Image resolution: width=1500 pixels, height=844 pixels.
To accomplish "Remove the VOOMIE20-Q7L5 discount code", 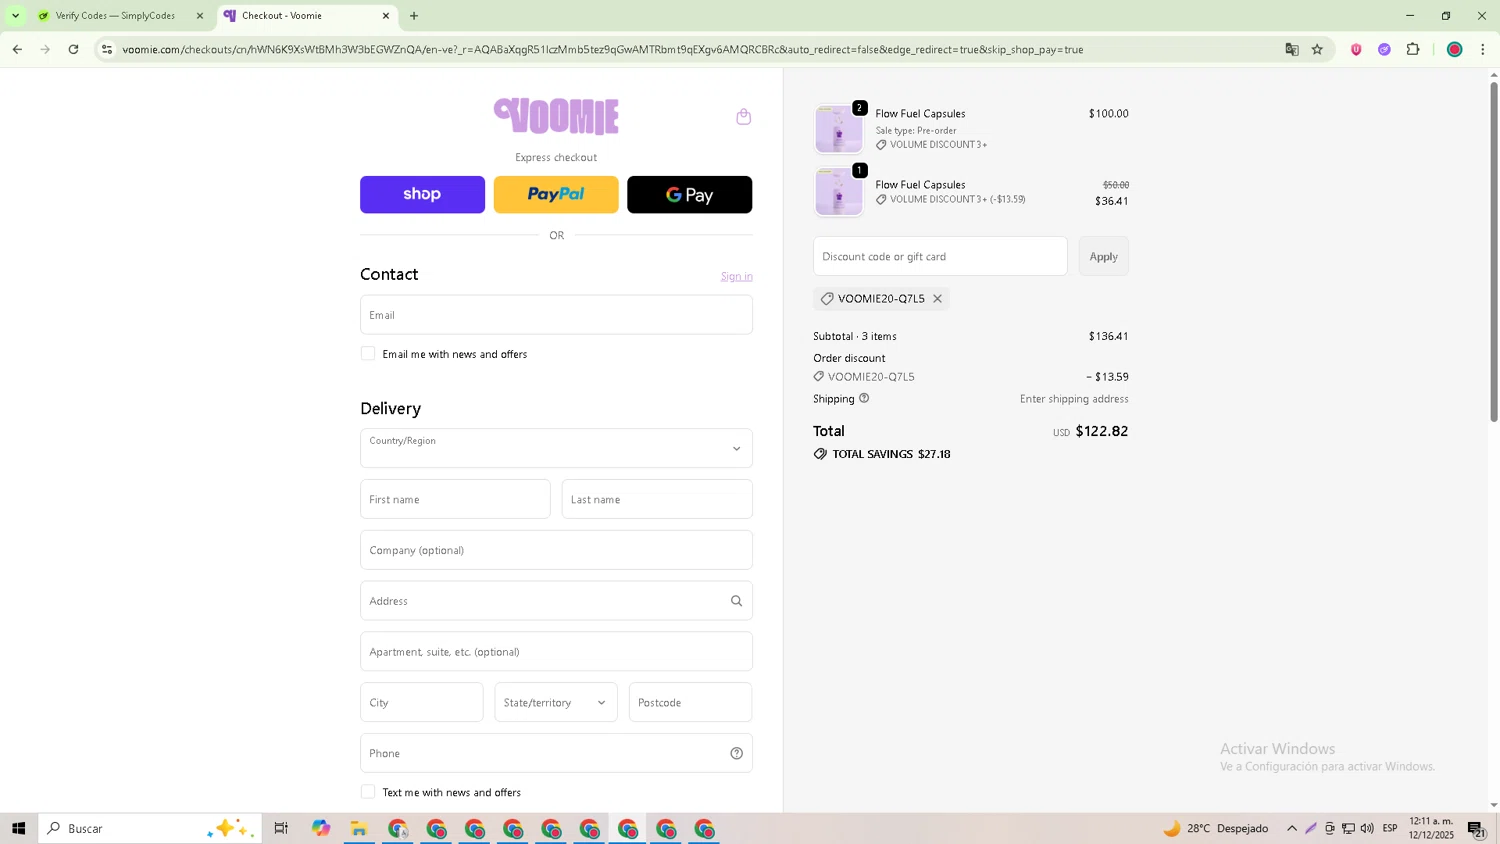I will (937, 299).
